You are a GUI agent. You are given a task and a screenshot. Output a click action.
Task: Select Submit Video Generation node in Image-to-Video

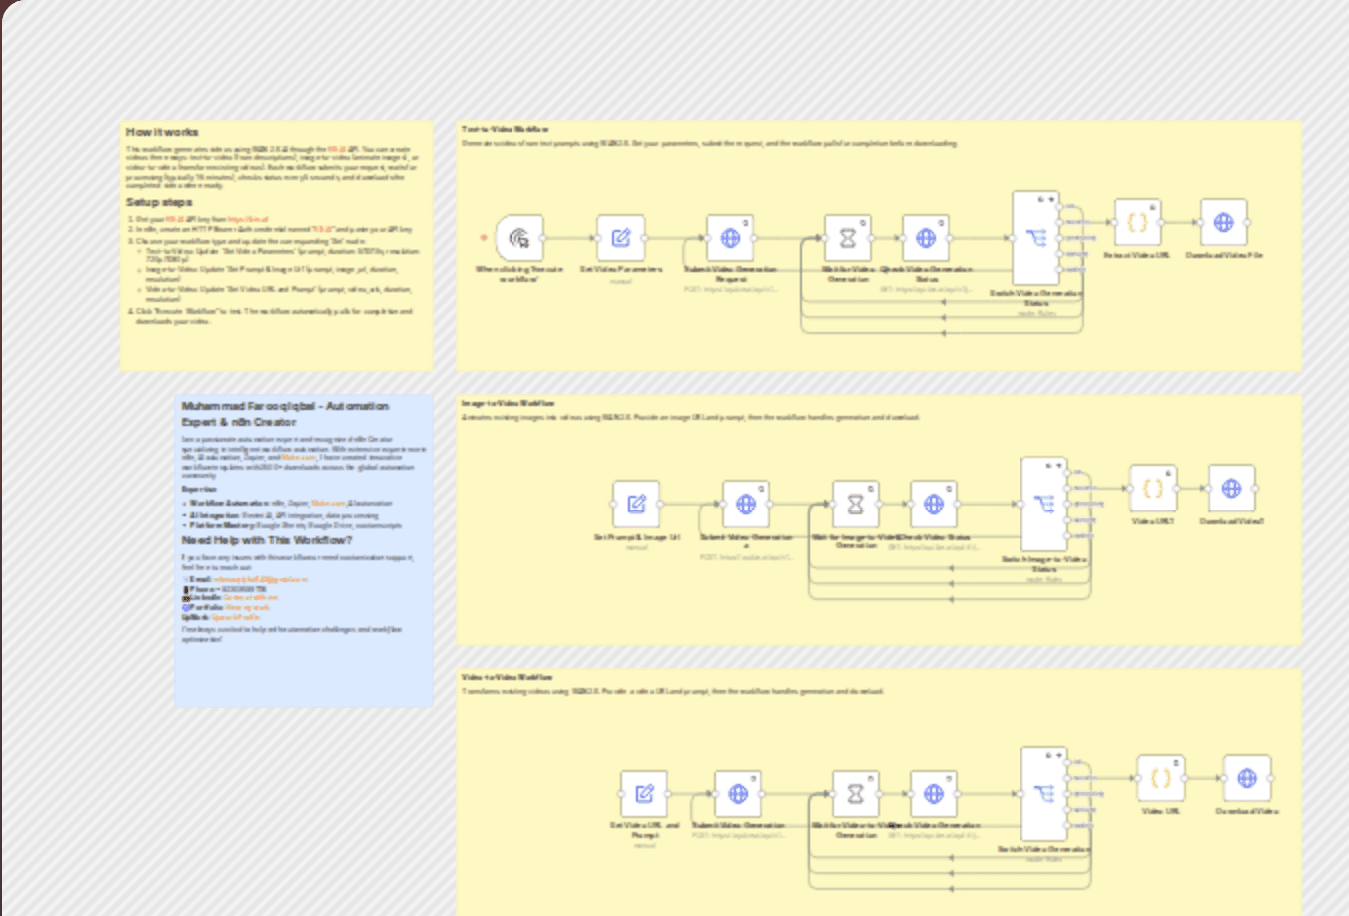click(746, 504)
